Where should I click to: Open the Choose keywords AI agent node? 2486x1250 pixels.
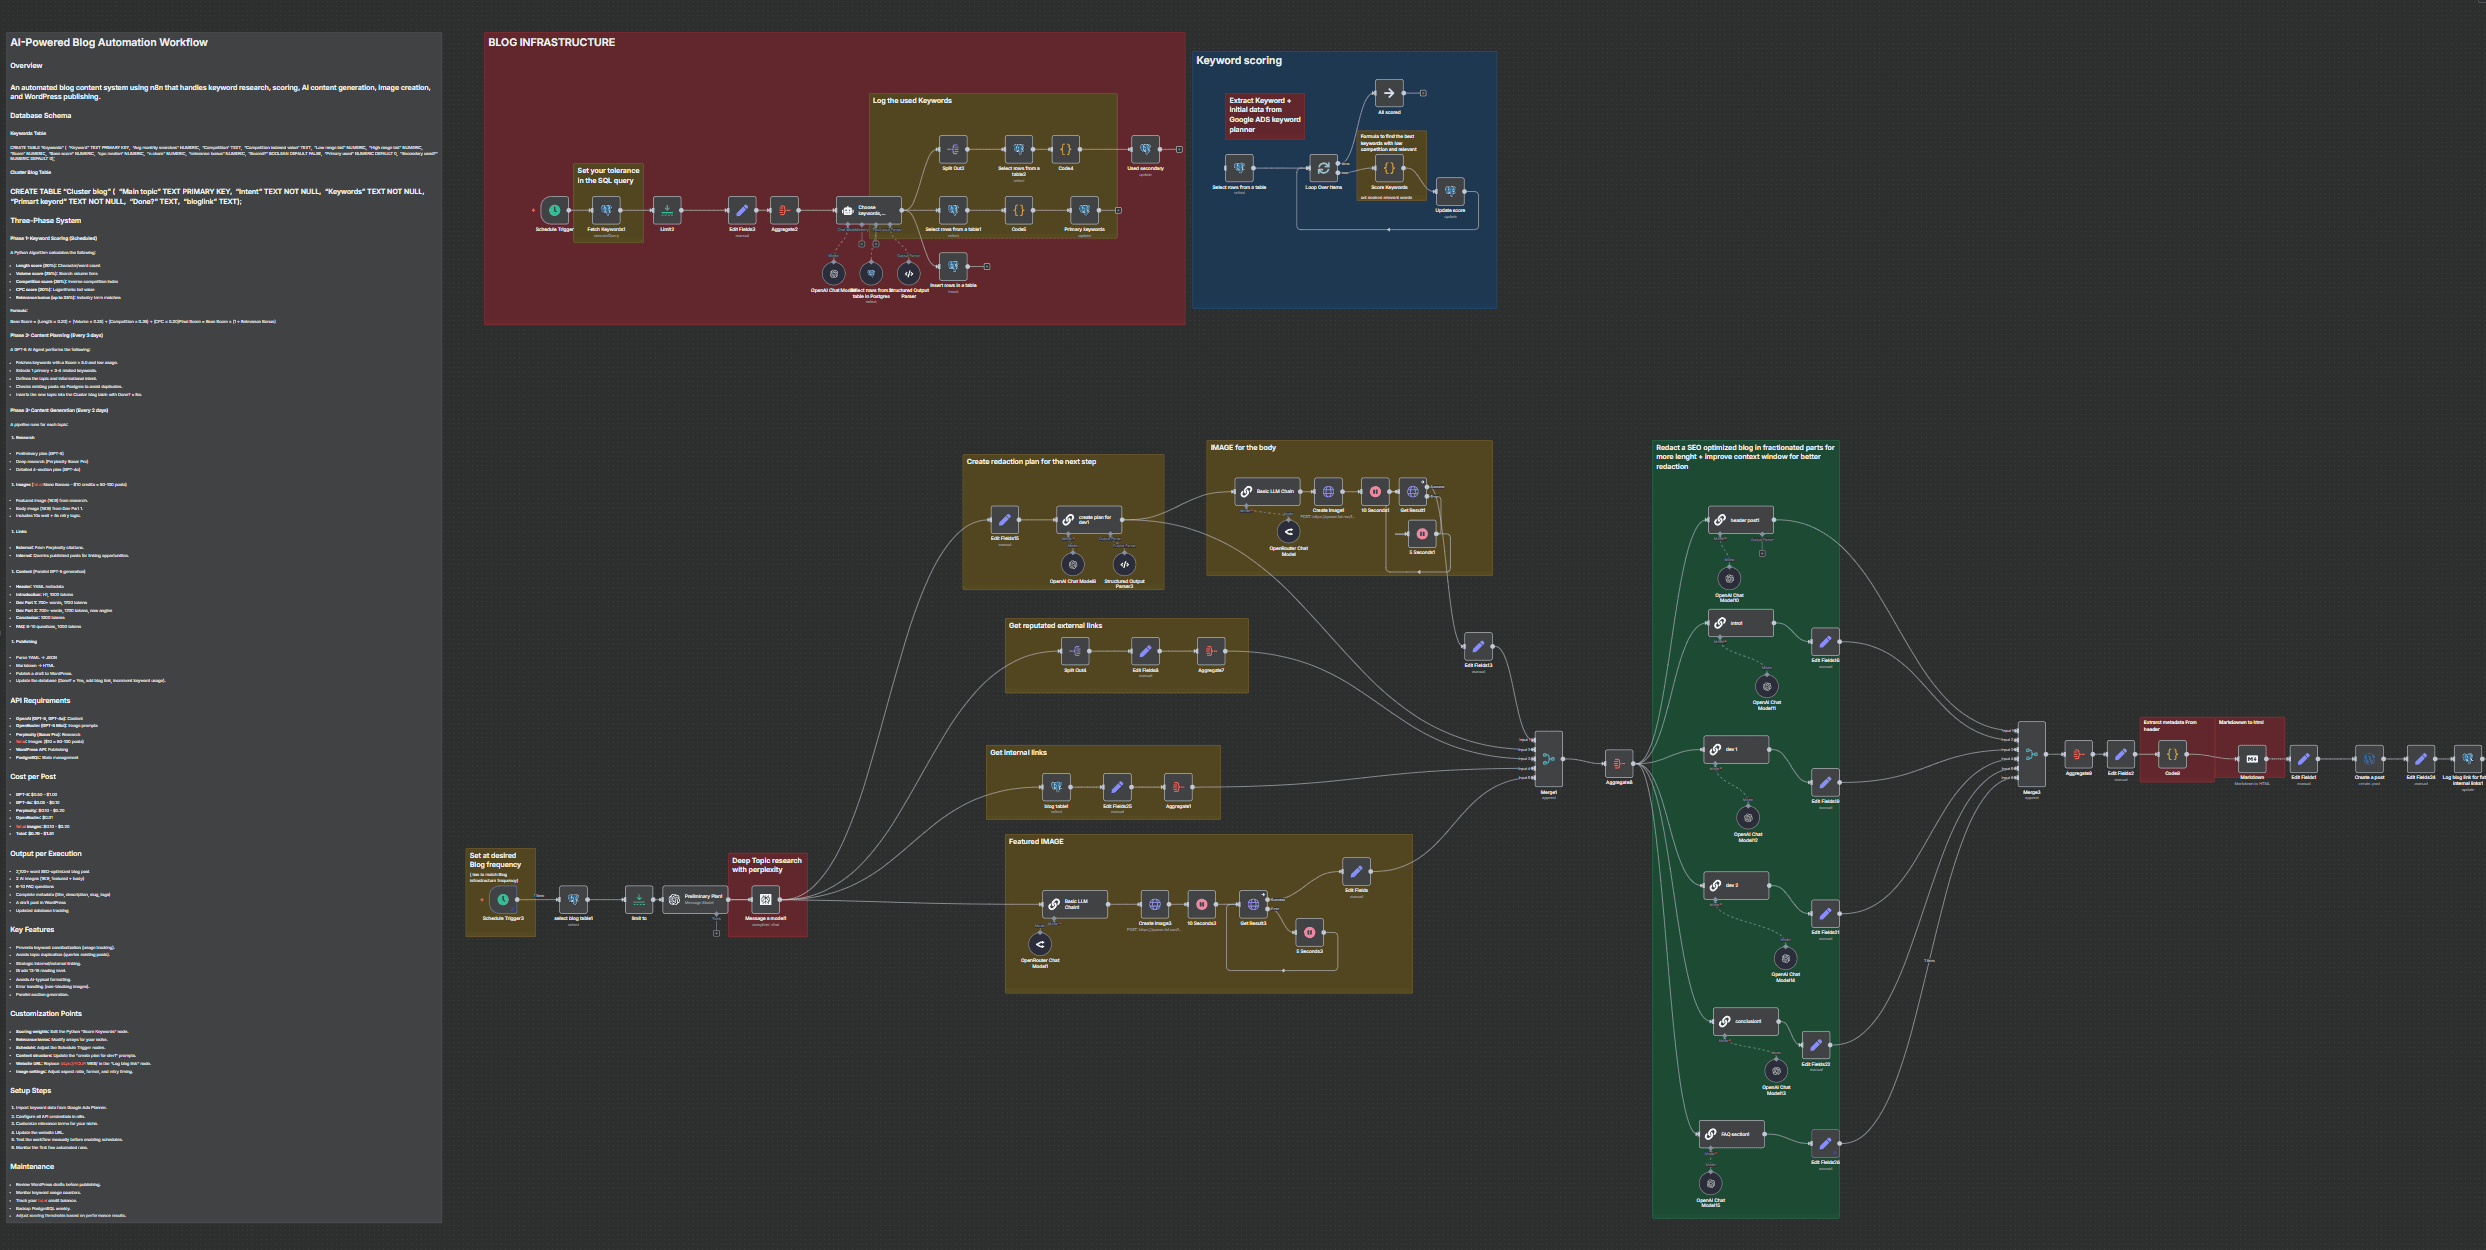pos(868,210)
